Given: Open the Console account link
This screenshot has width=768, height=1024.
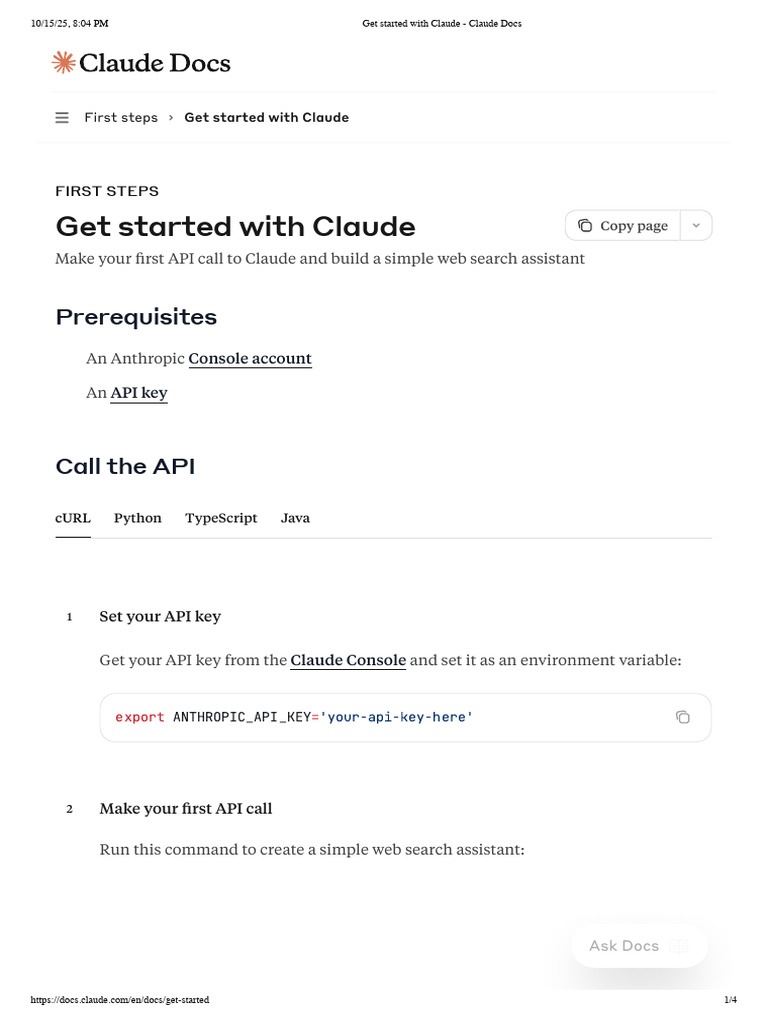Looking at the screenshot, I should pyautogui.click(x=250, y=359).
